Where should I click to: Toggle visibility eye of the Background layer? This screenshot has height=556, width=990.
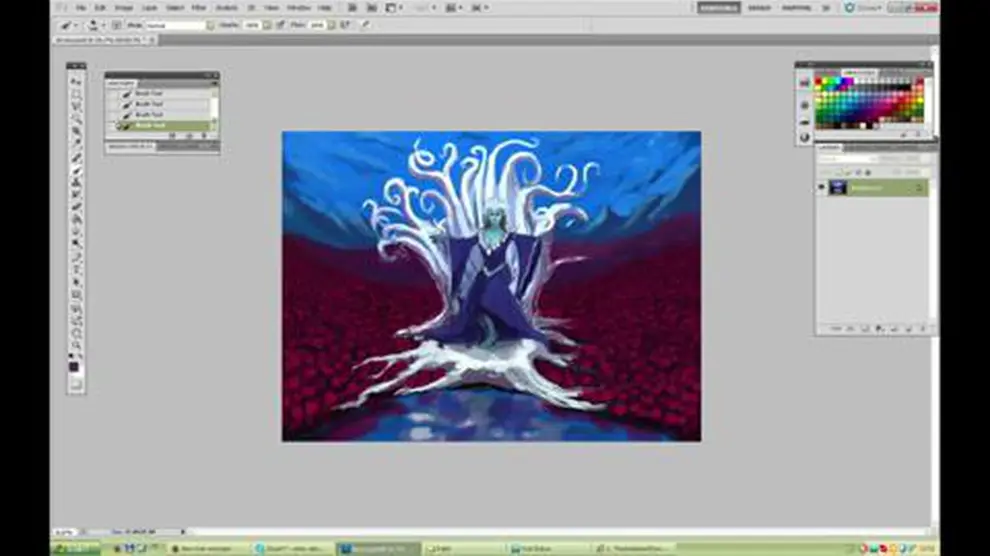coord(822,187)
